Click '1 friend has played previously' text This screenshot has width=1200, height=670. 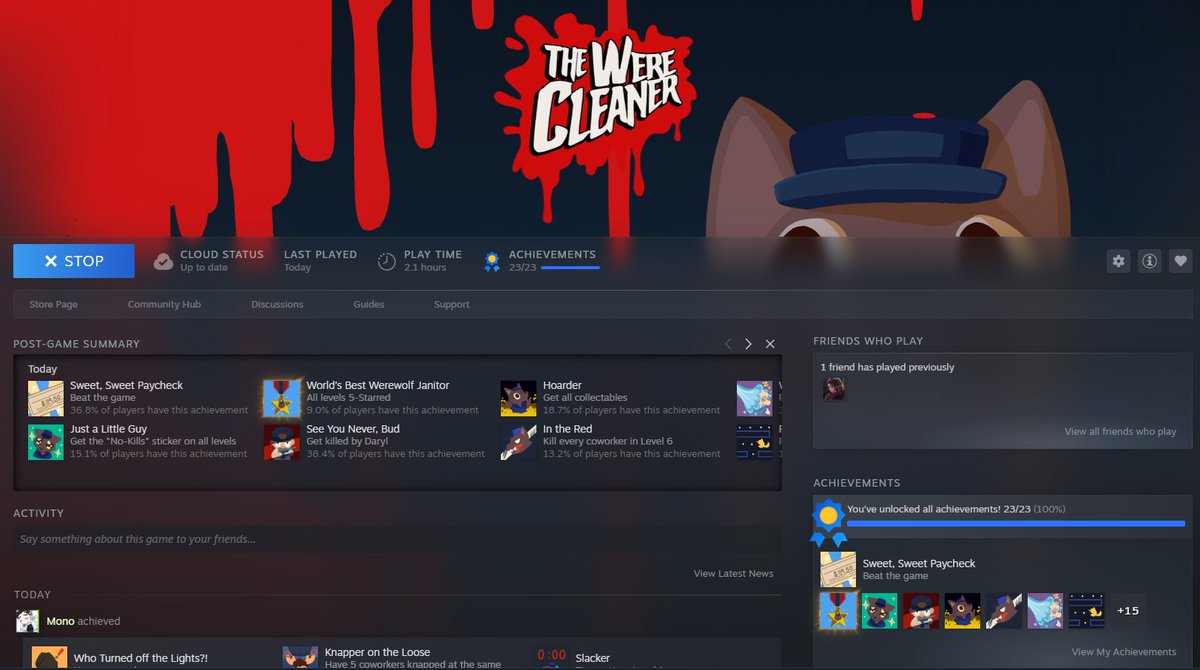pyautogui.click(x=887, y=367)
